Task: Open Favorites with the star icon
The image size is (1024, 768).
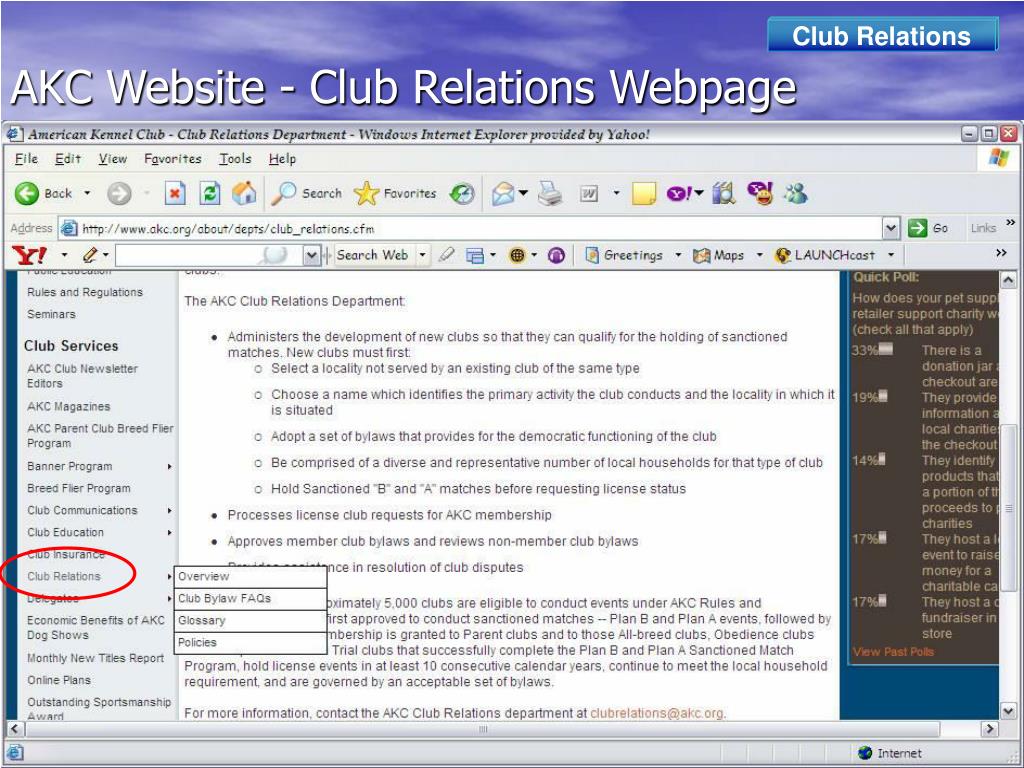Action: (x=394, y=193)
